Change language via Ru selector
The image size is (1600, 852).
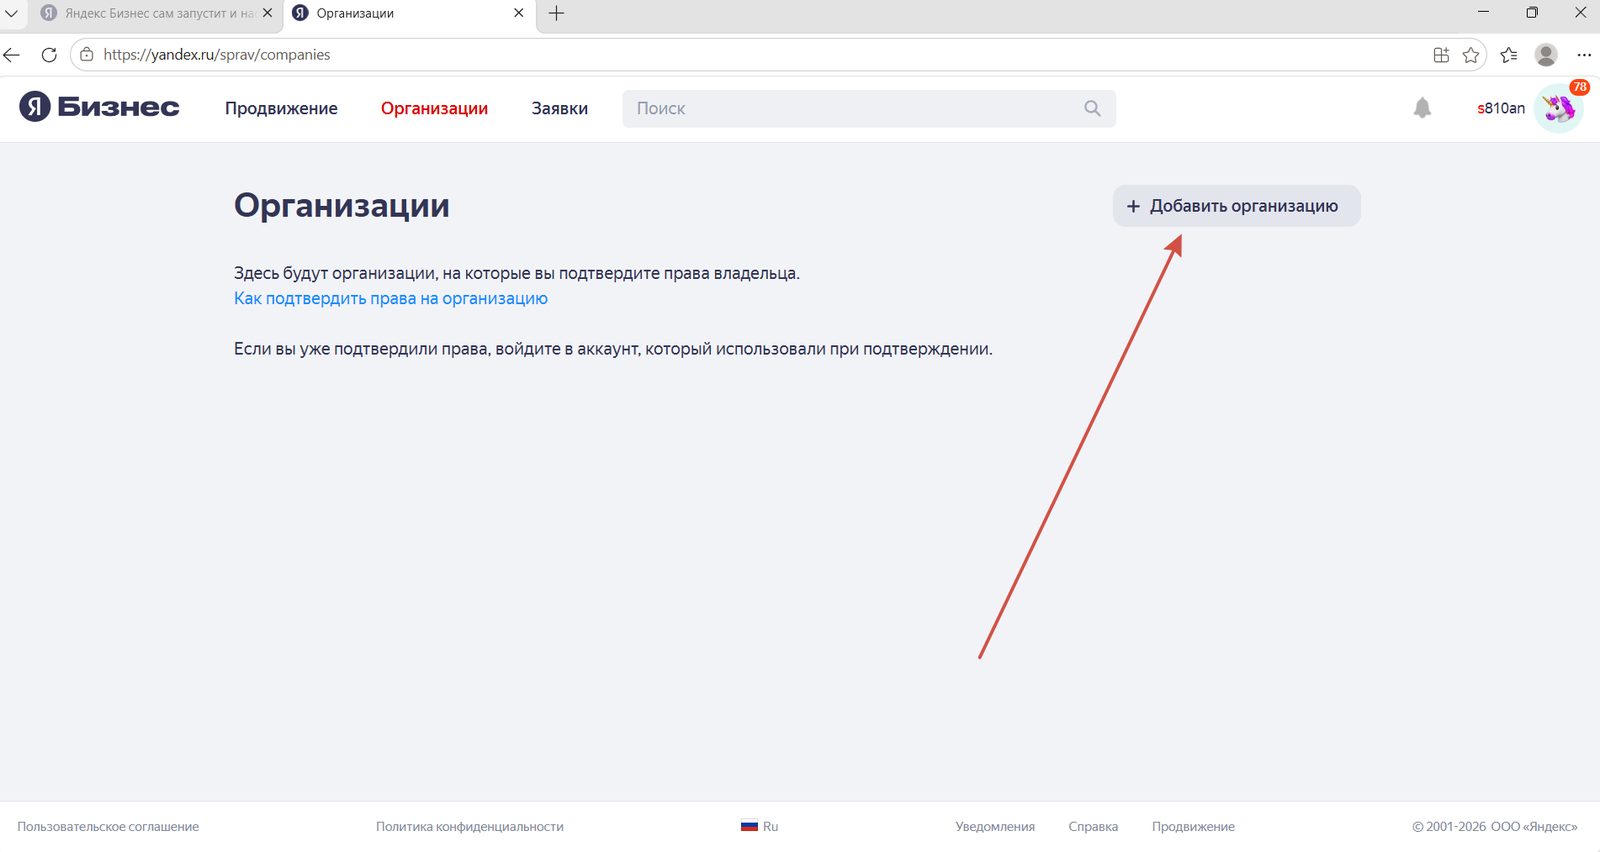(760, 827)
